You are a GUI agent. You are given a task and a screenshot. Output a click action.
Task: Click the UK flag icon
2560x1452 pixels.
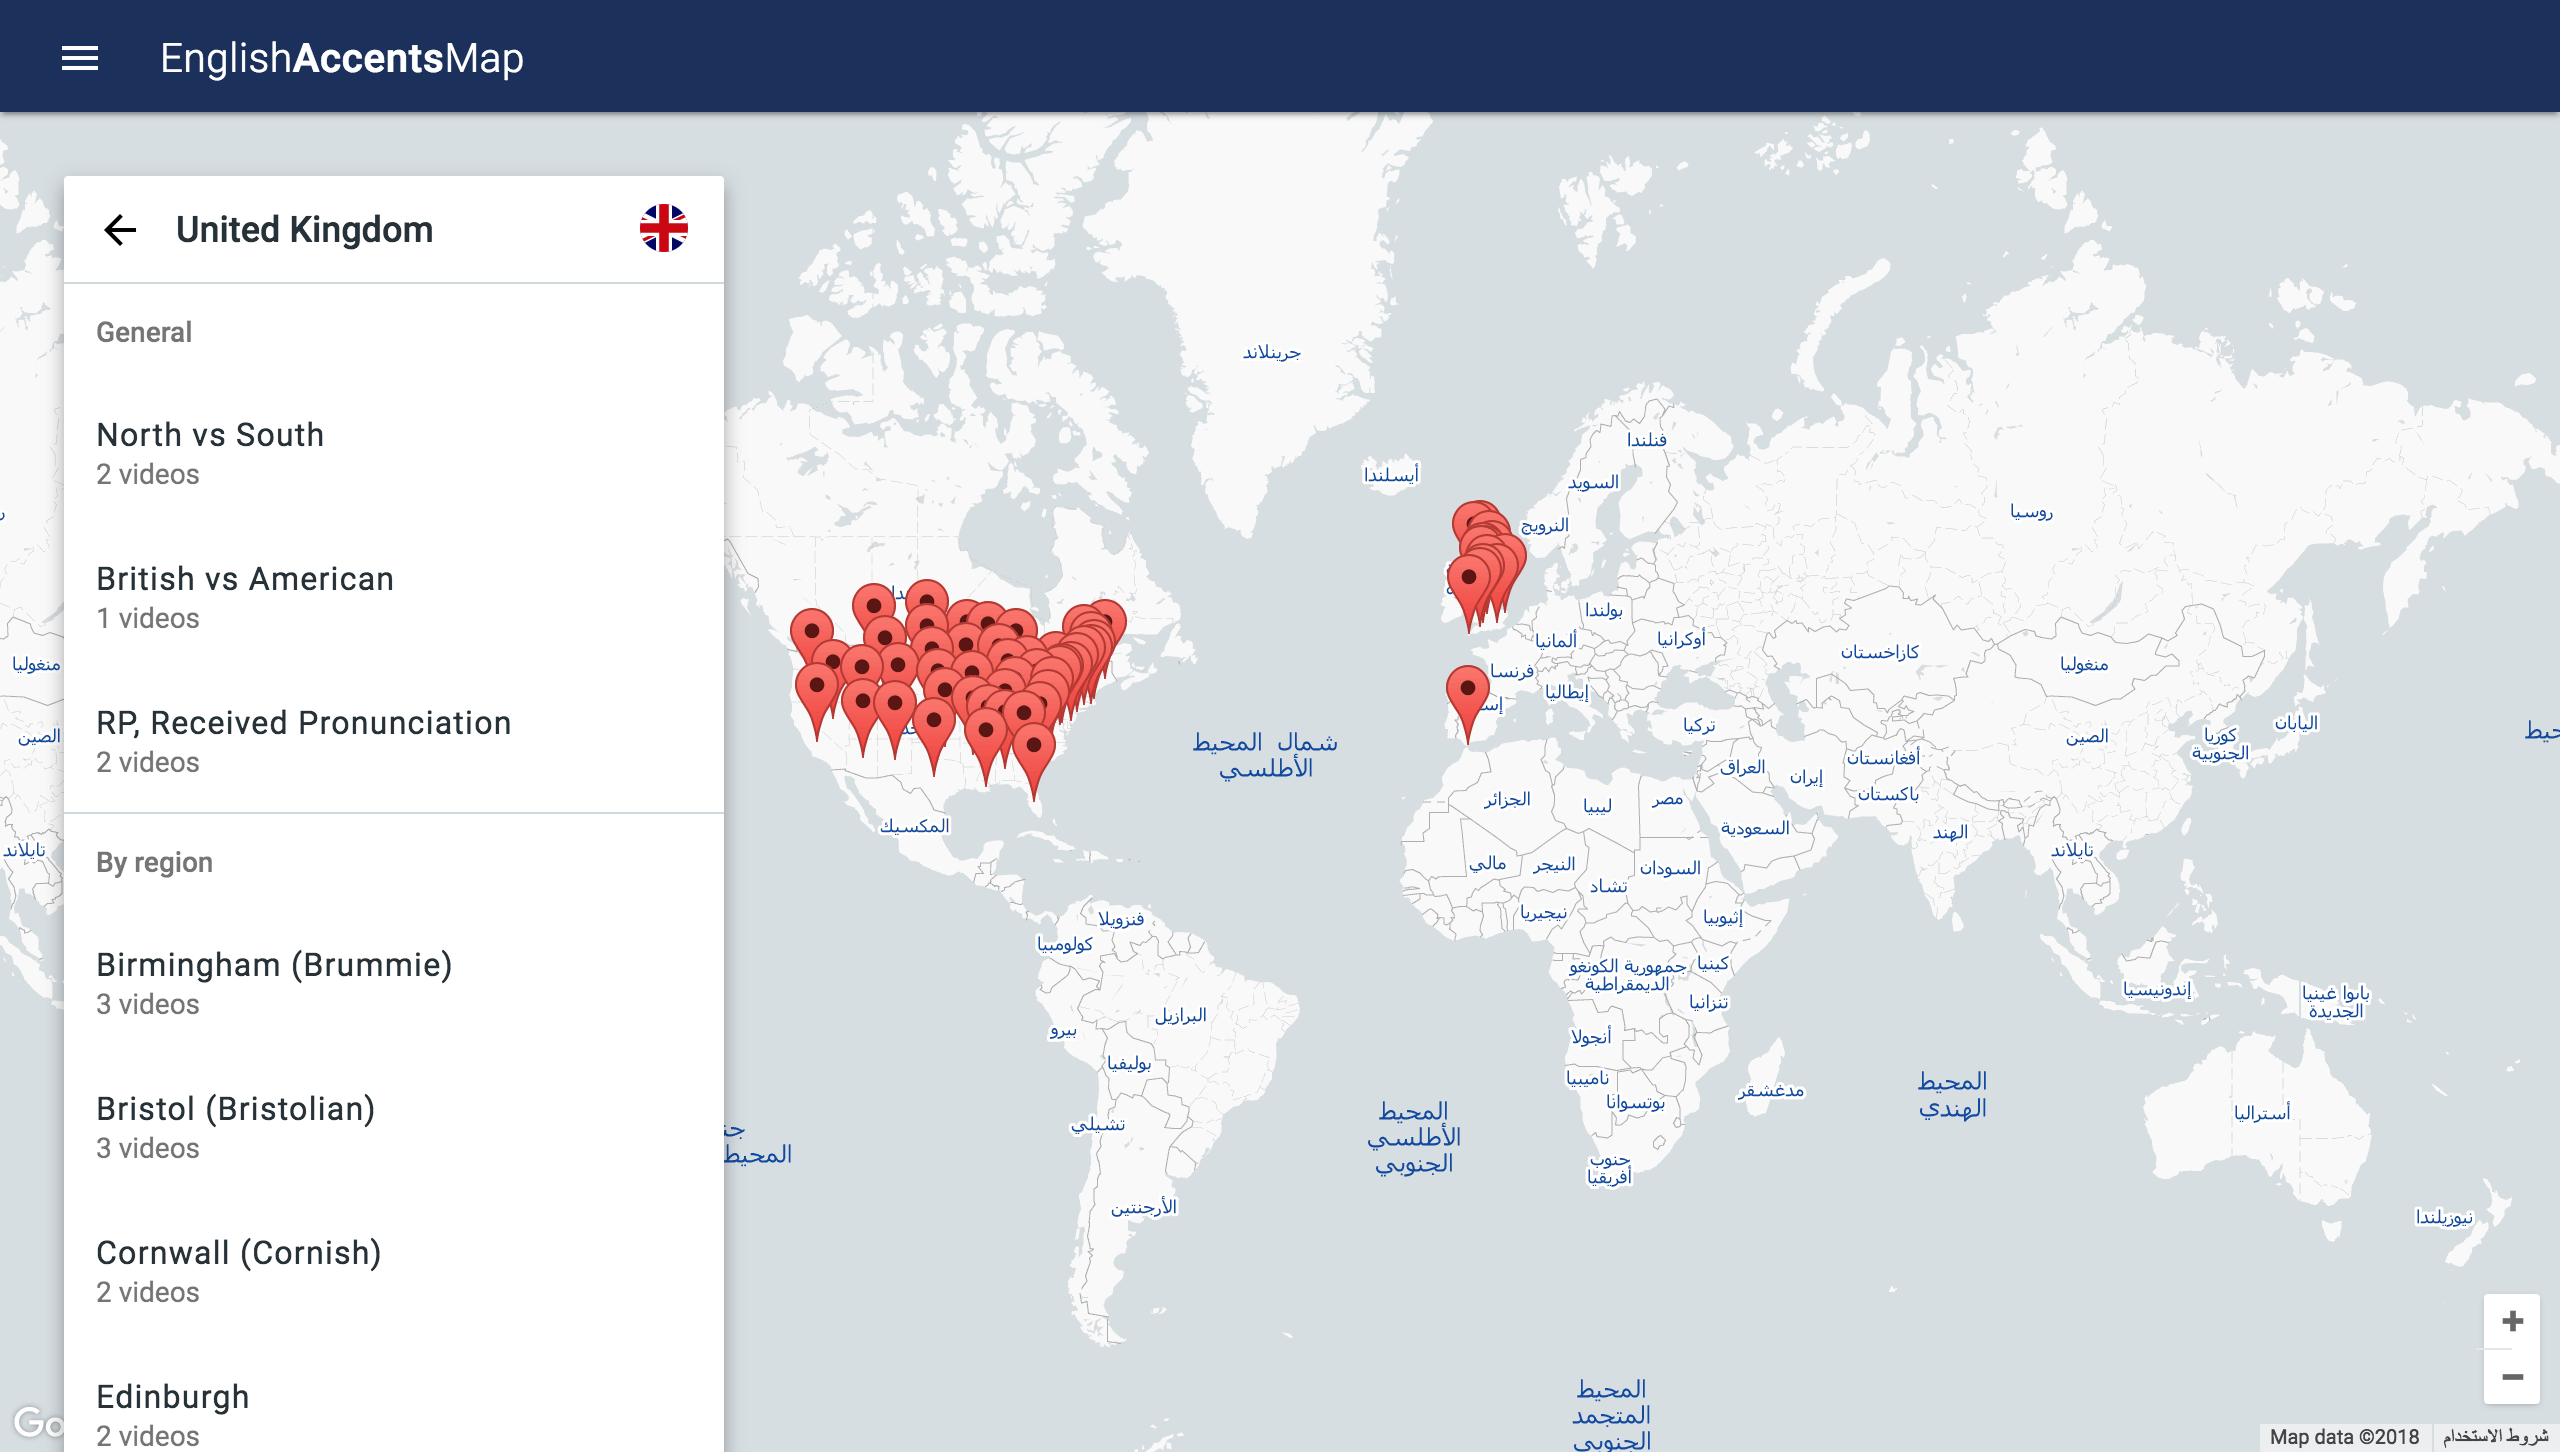coord(664,229)
